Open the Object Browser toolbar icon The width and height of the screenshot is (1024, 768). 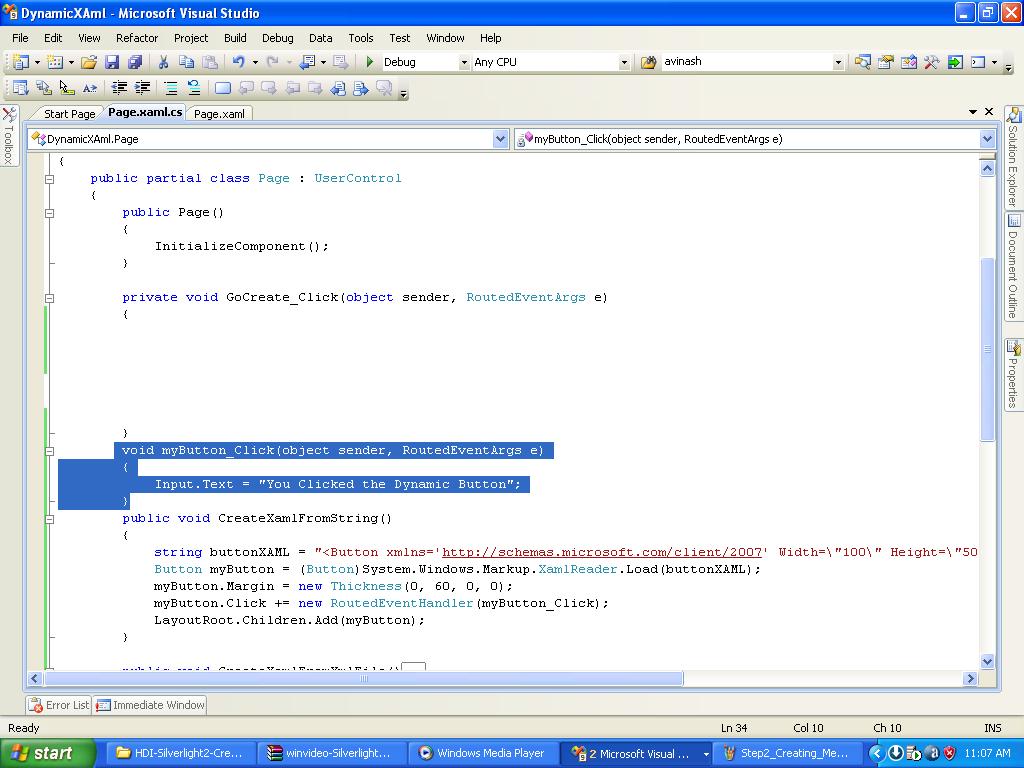click(908, 62)
